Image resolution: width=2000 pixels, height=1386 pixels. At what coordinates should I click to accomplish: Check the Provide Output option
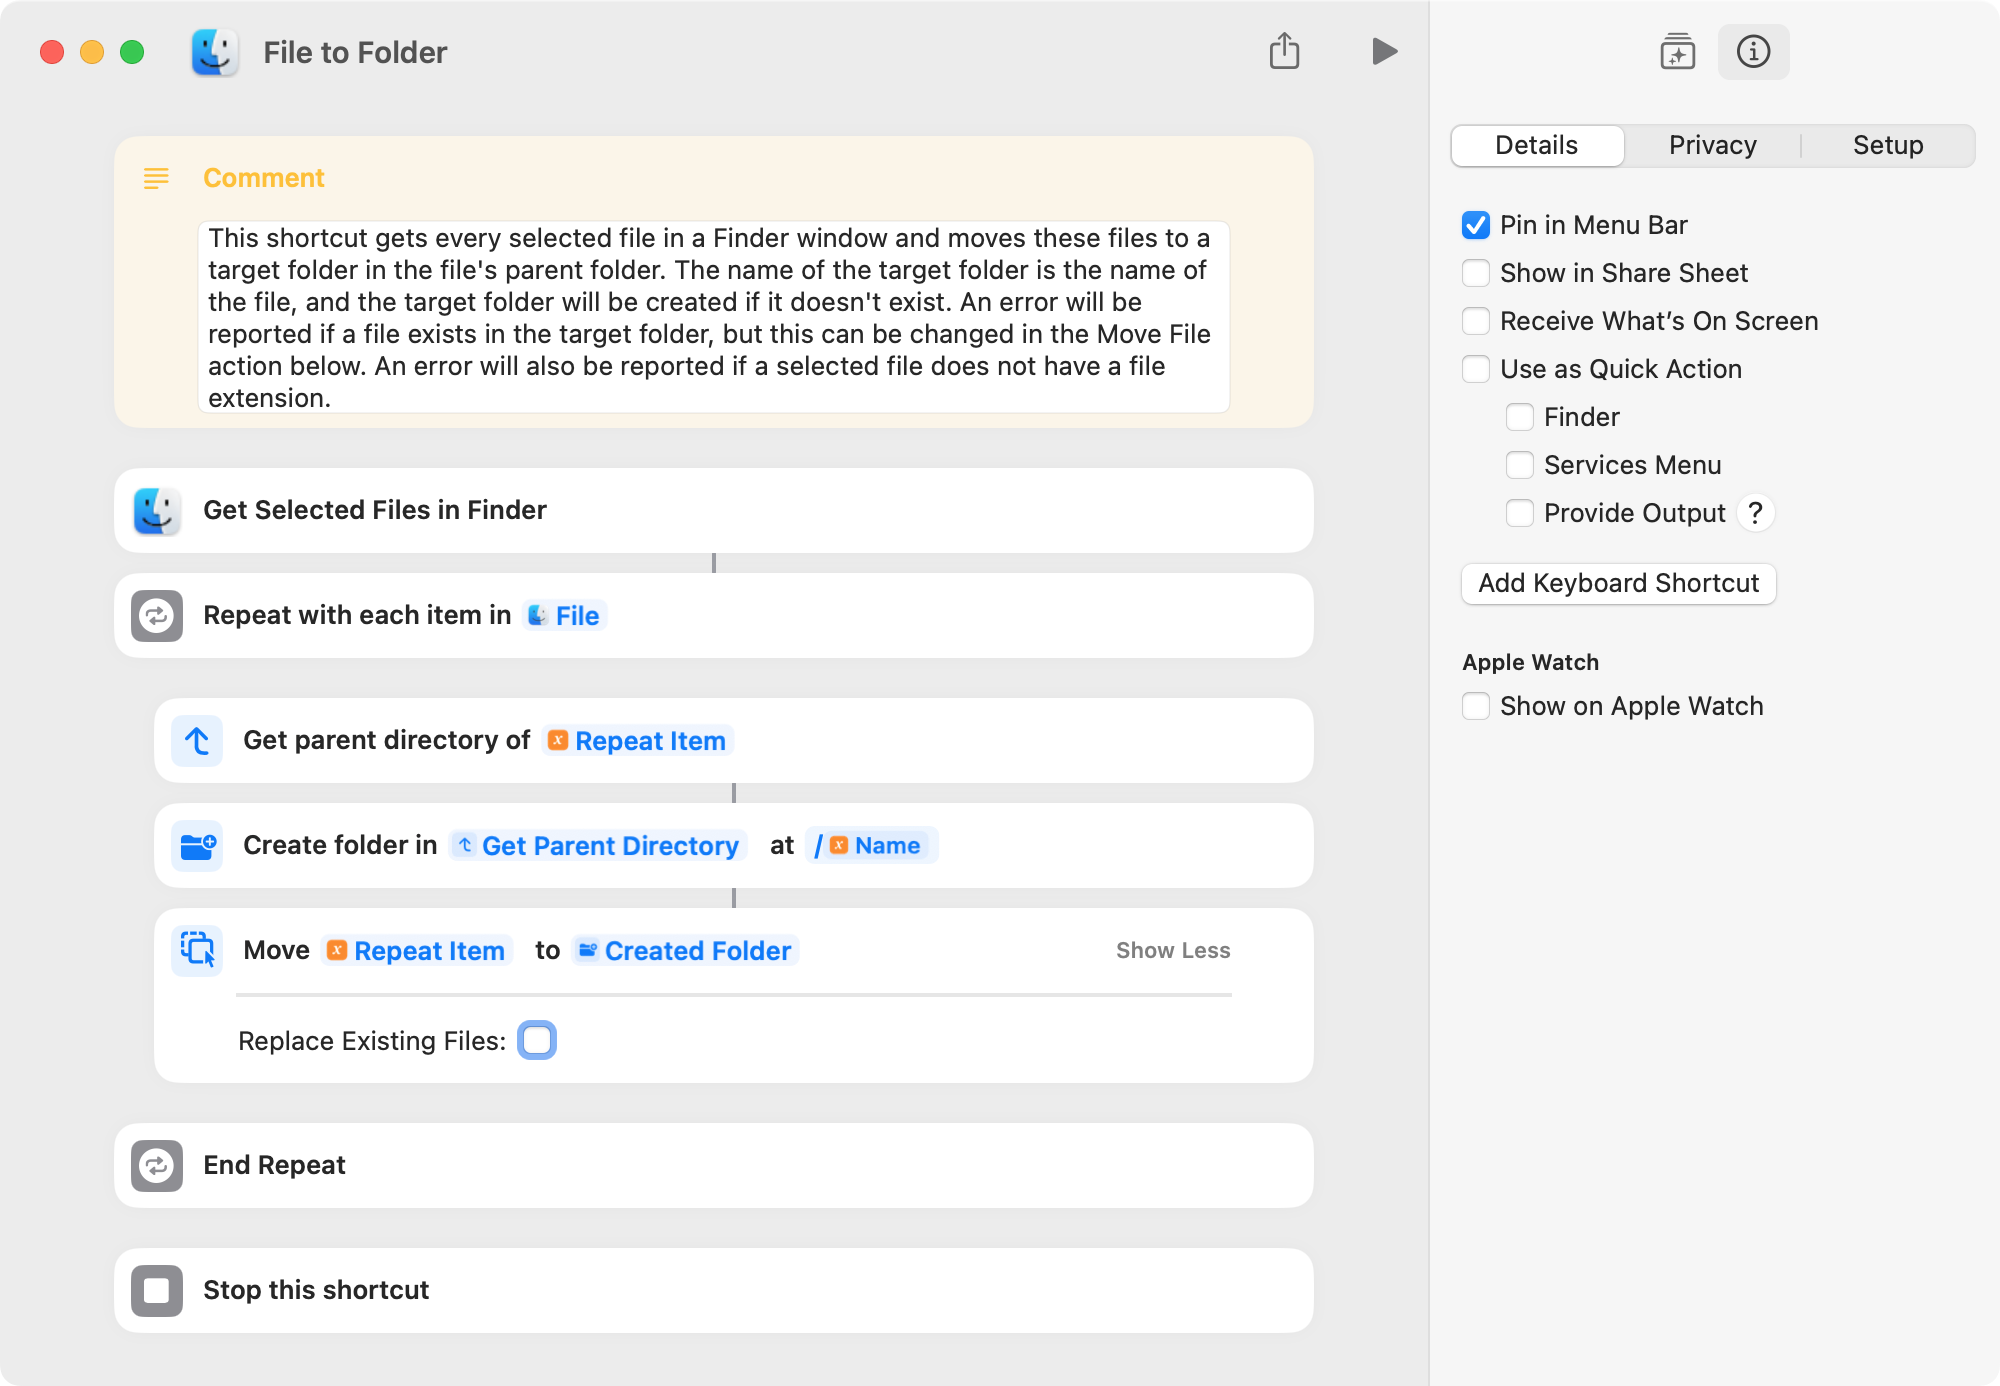(x=1520, y=513)
